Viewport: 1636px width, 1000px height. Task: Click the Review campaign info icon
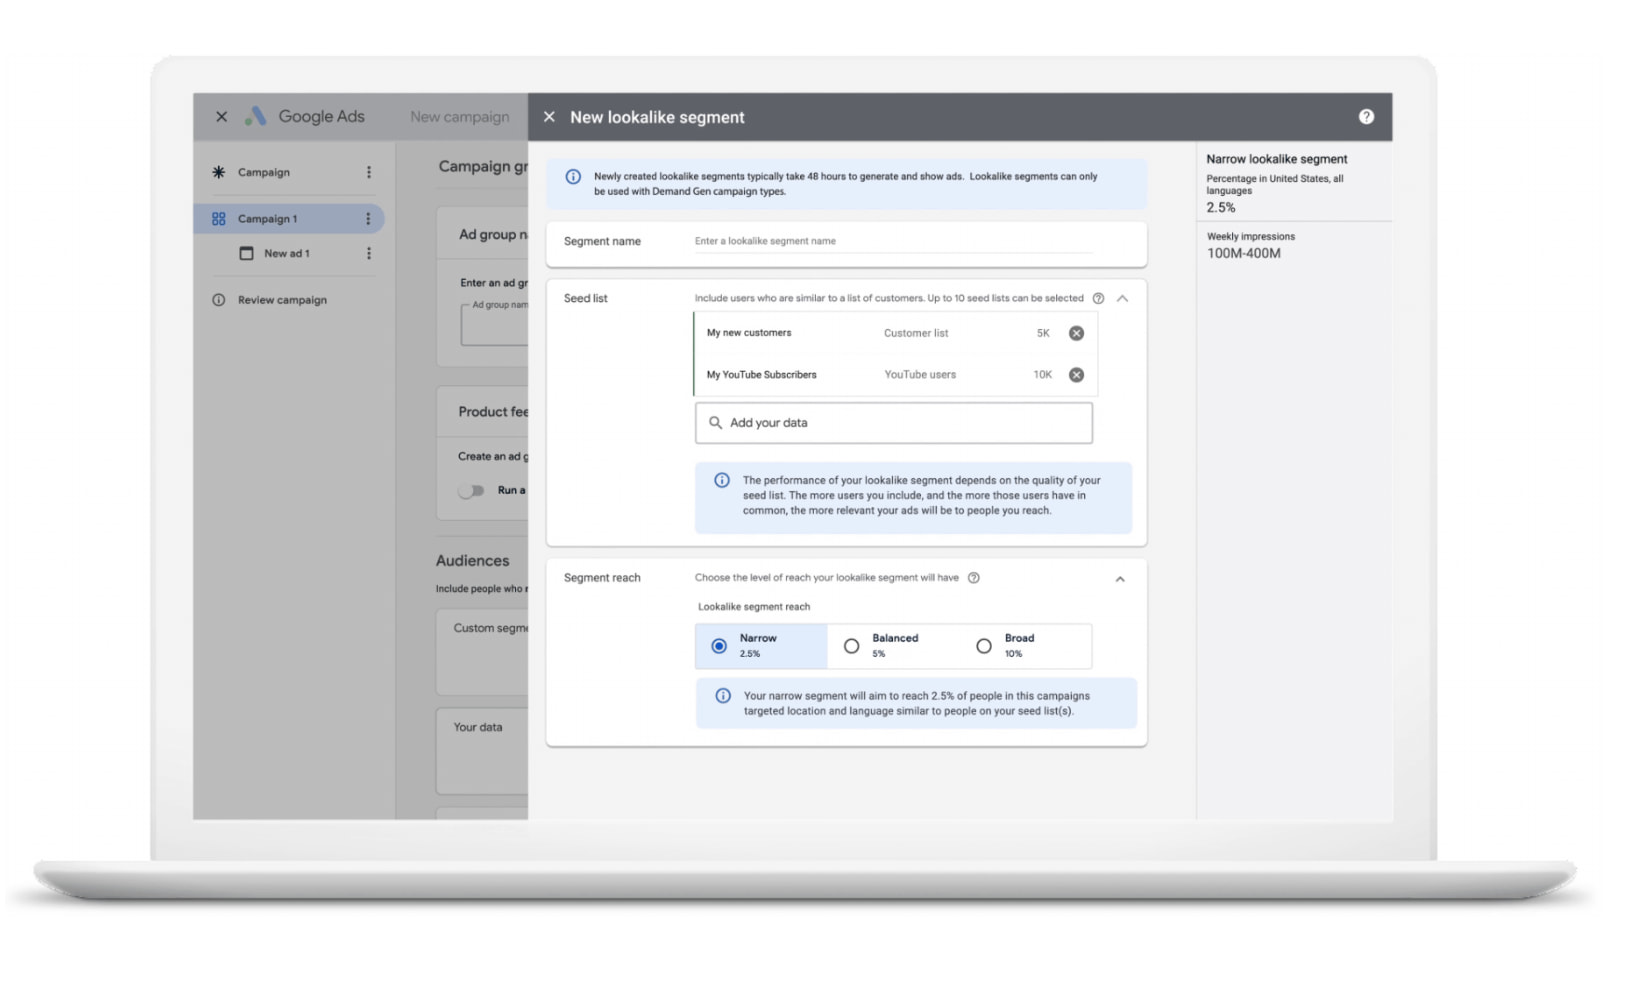[219, 300]
